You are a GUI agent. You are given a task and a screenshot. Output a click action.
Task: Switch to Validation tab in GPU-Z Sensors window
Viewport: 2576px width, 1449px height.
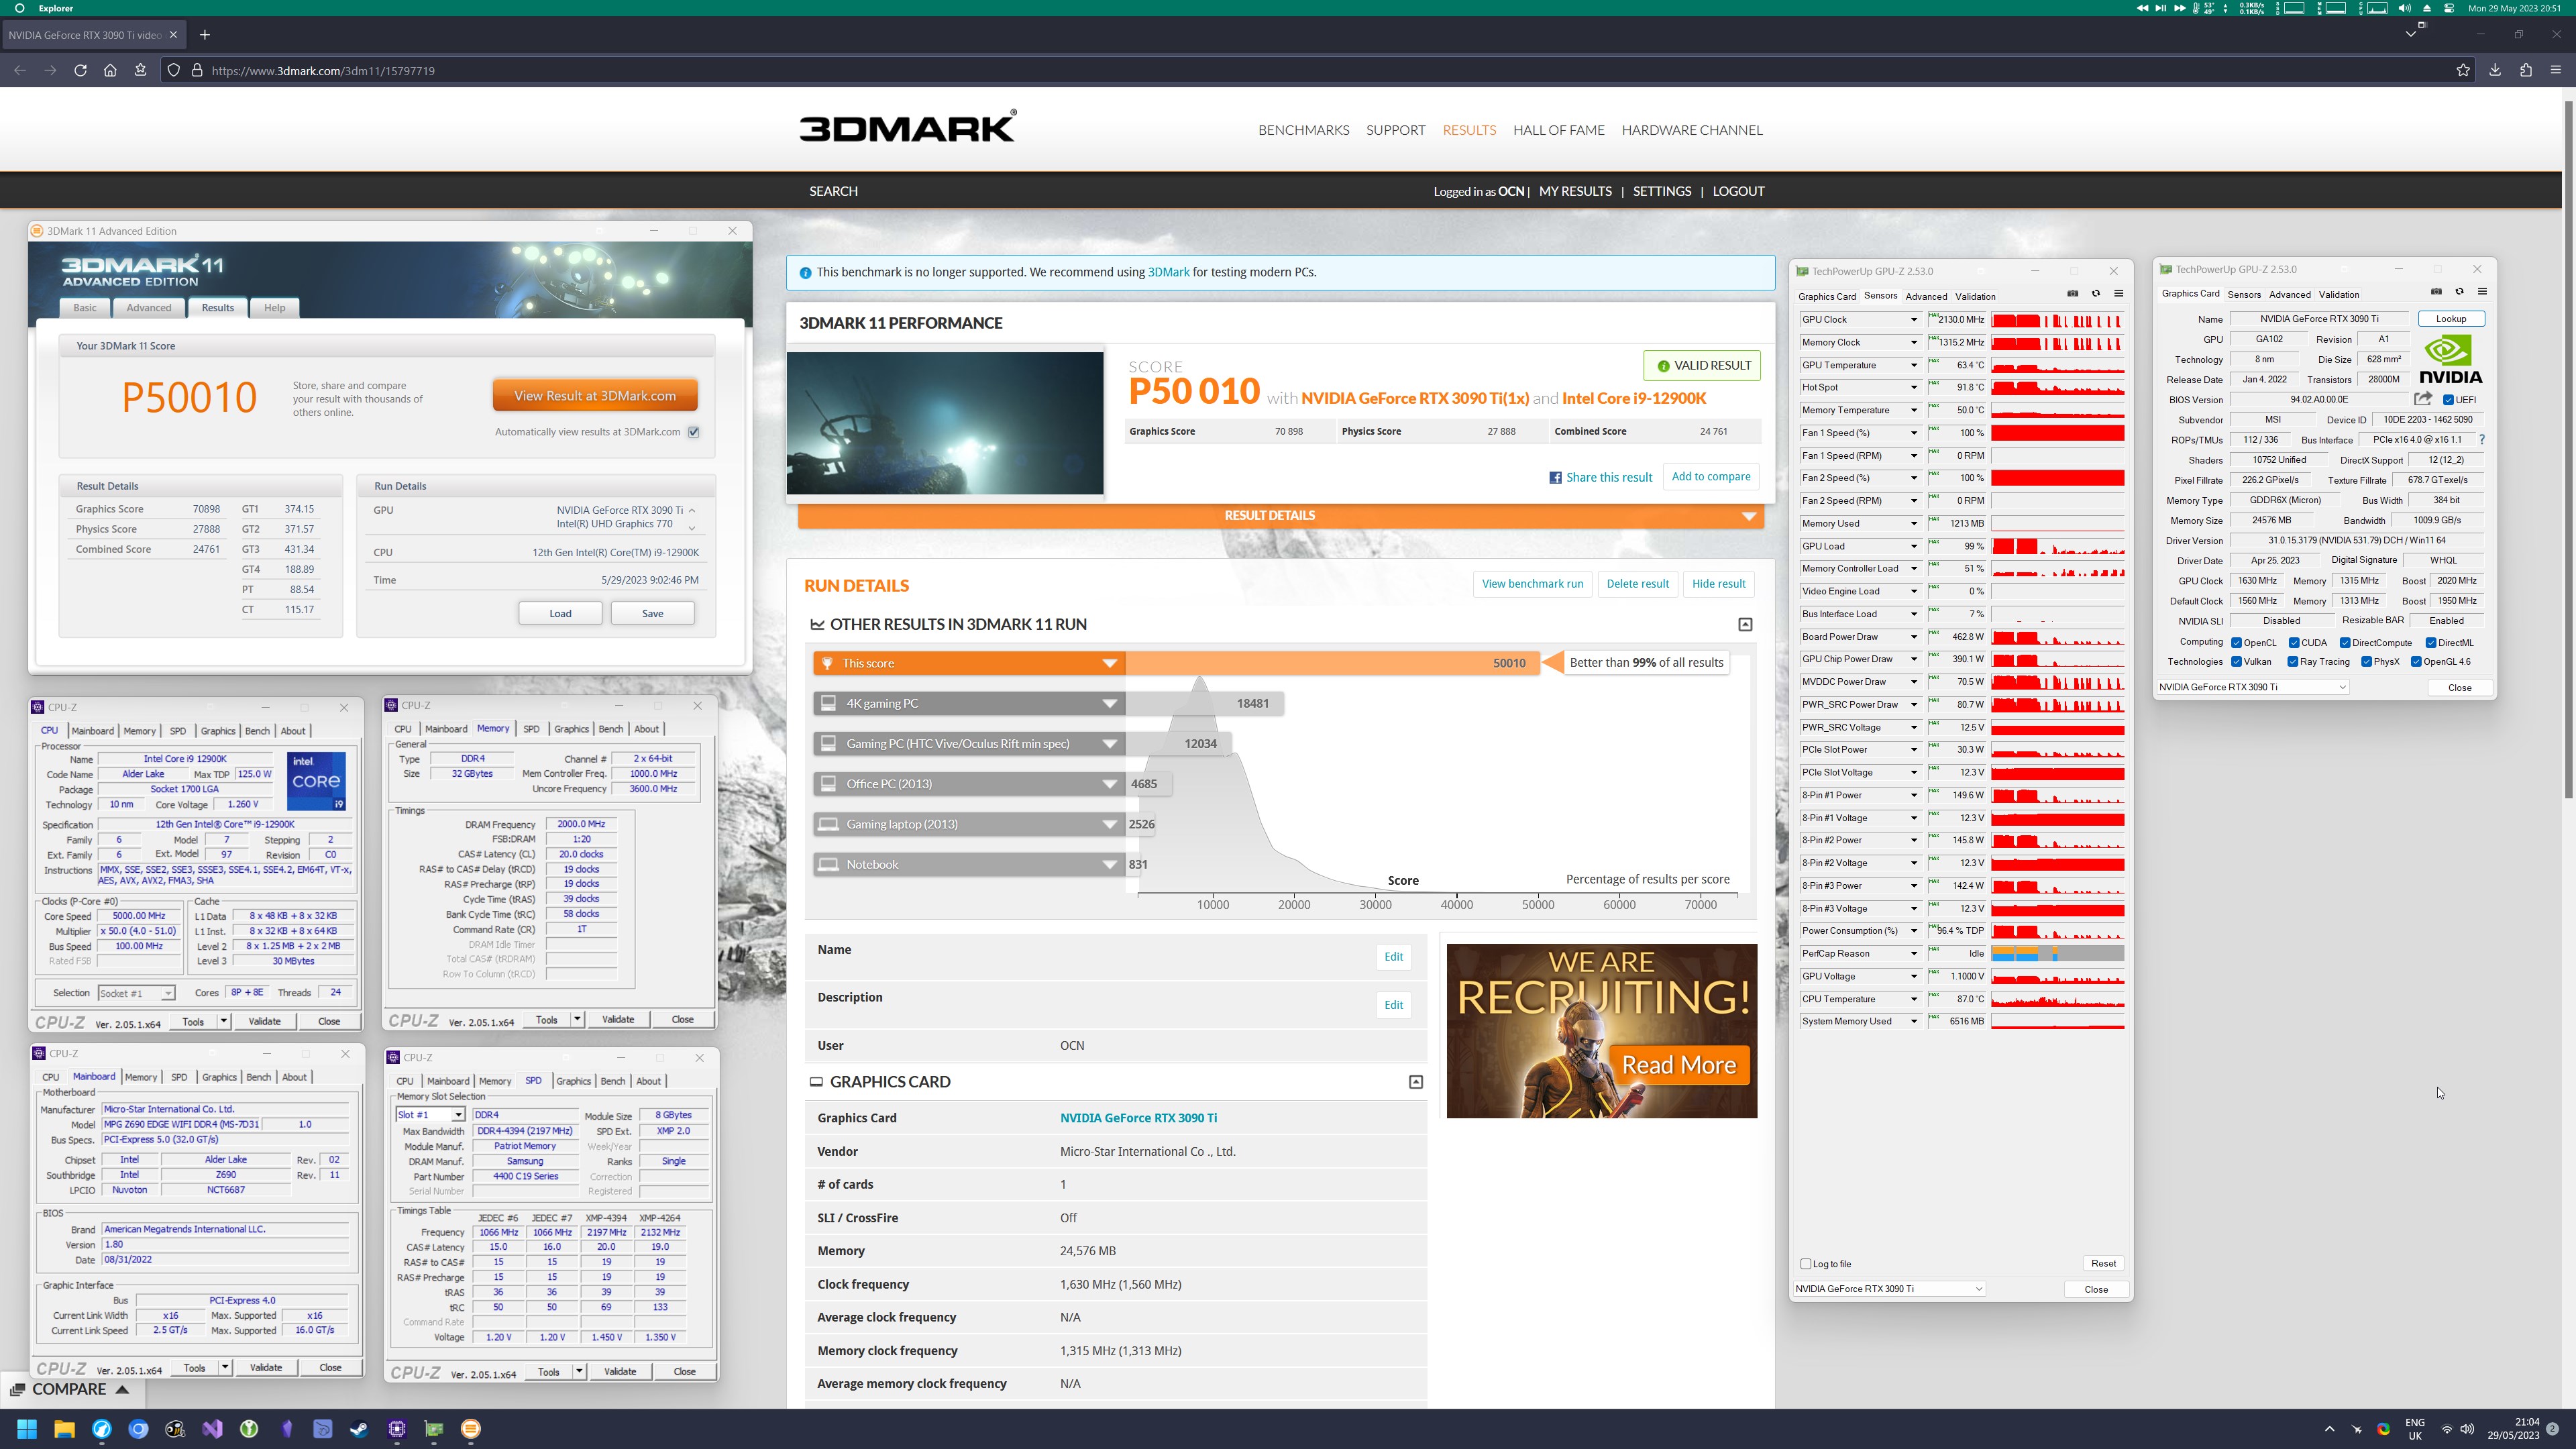(x=1975, y=296)
